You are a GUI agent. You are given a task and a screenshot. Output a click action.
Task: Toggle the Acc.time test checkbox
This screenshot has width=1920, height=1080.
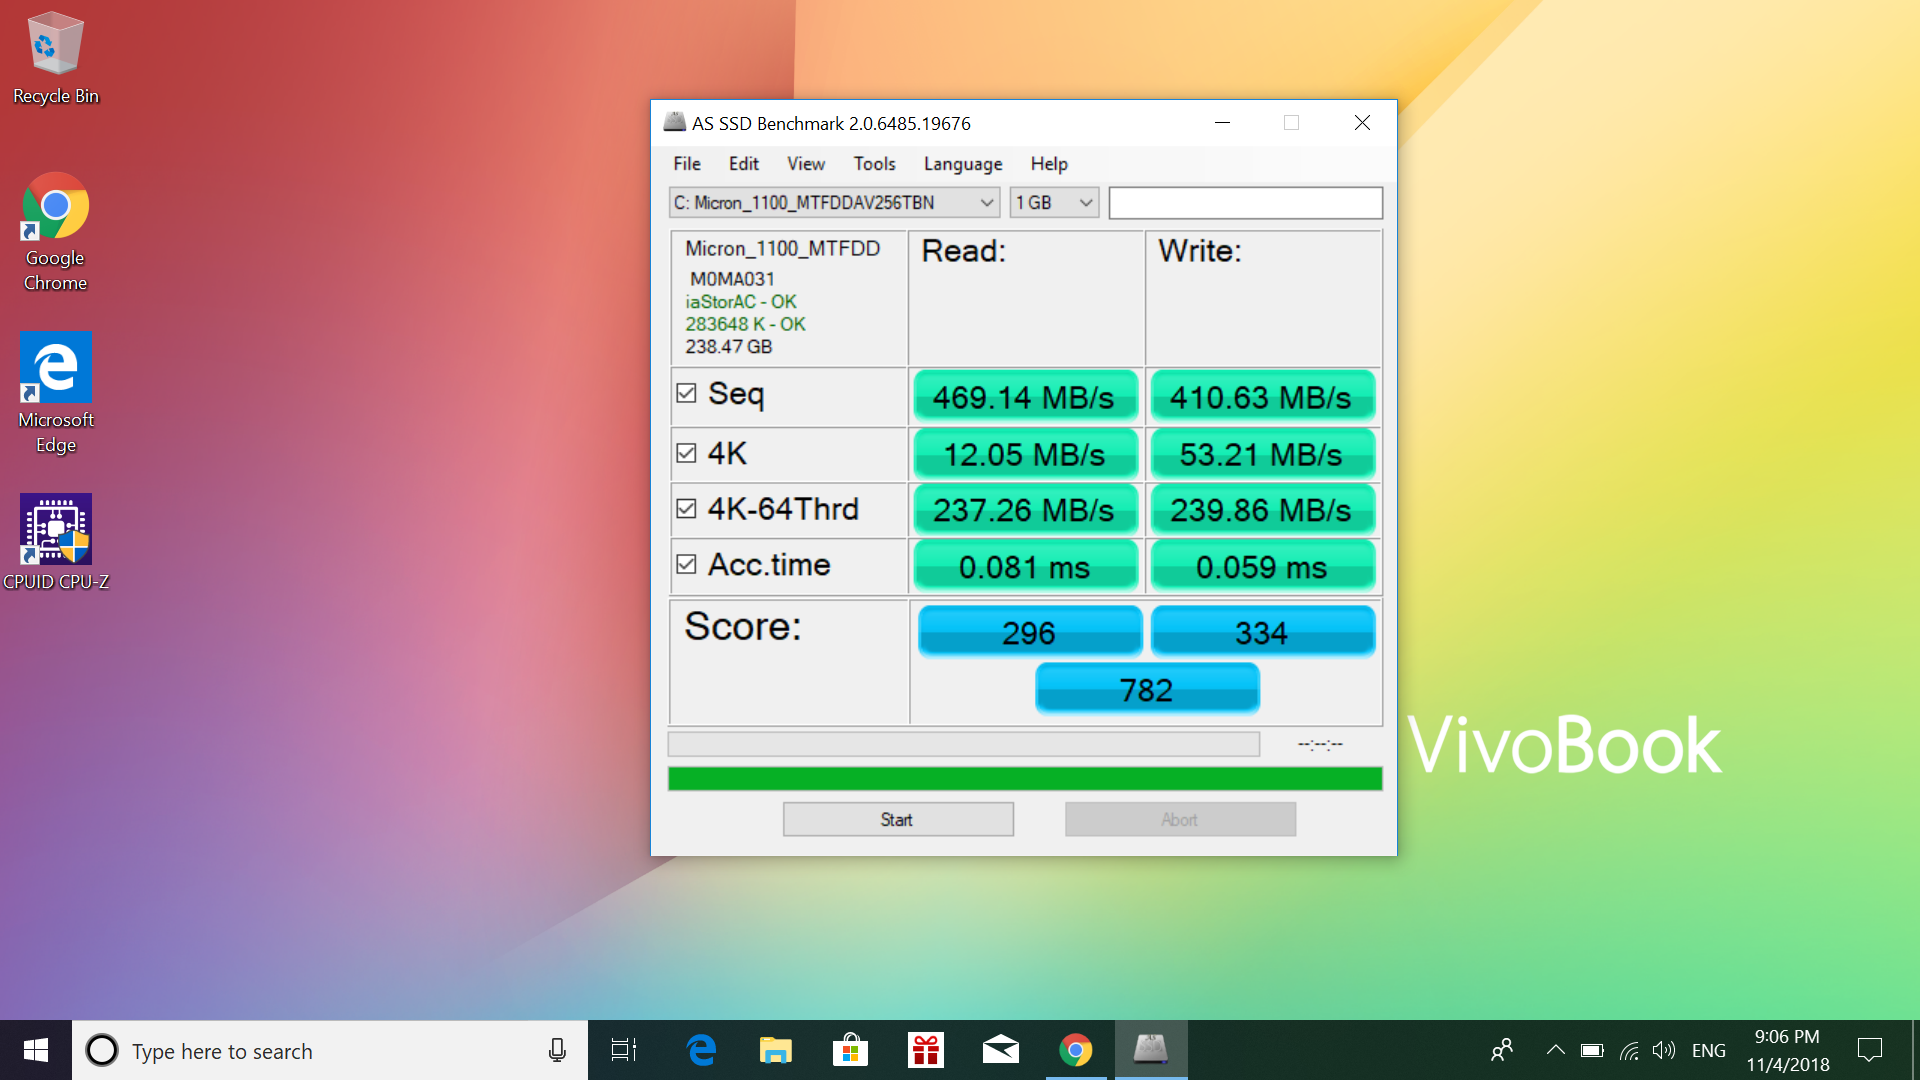click(686, 565)
